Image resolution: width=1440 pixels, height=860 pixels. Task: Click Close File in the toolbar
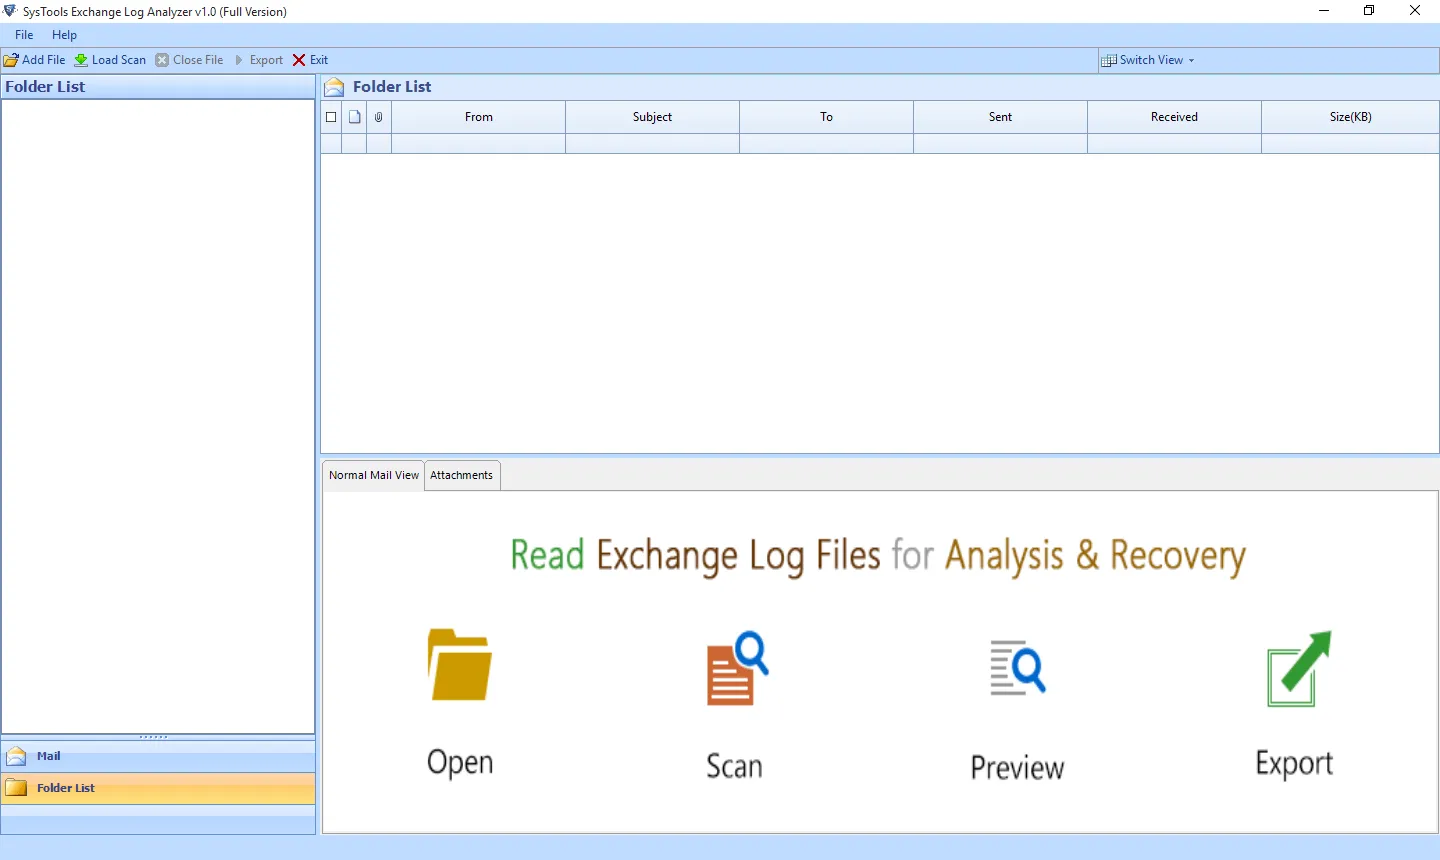189,60
